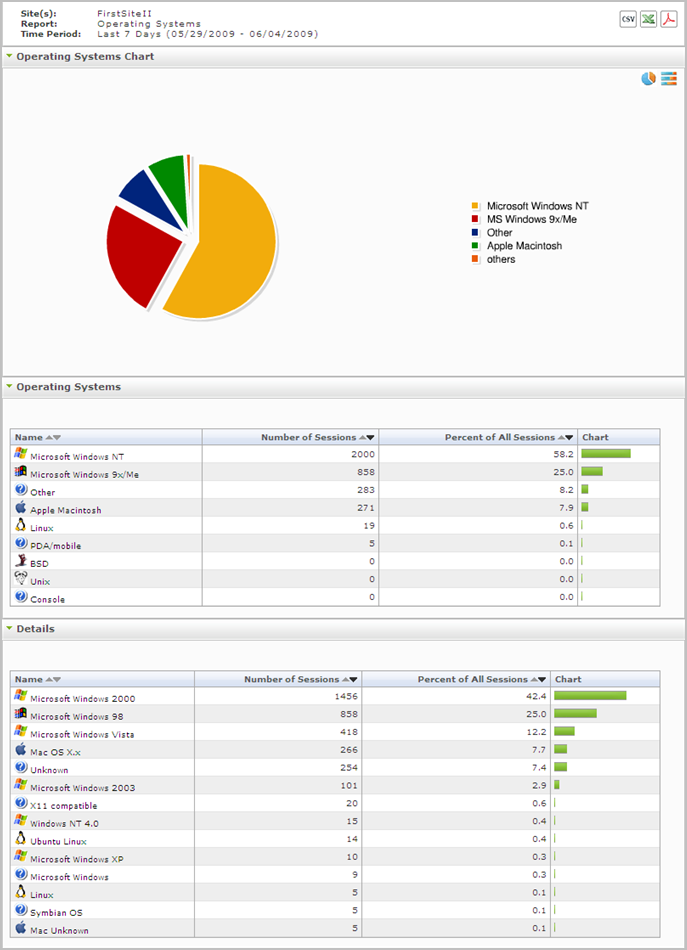Sort Details table by Number of Sessions
The width and height of the screenshot is (687, 950).
pos(350,680)
